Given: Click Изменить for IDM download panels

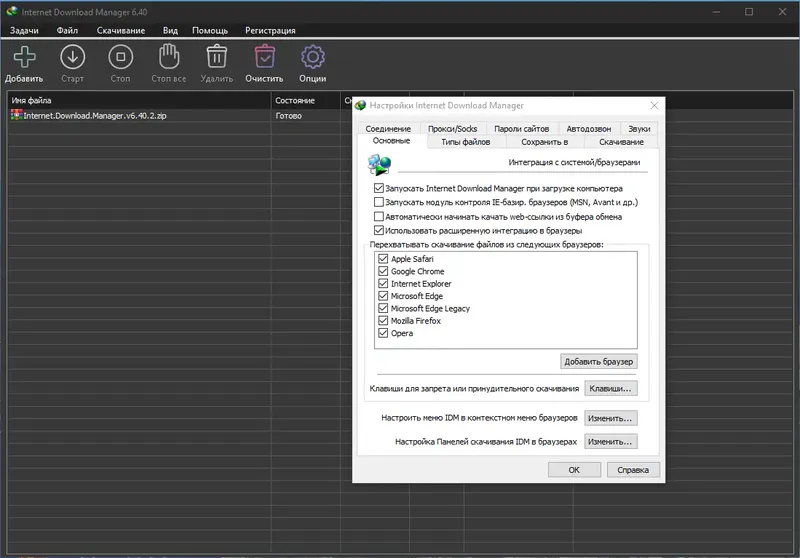Looking at the screenshot, I should point(611,441).
